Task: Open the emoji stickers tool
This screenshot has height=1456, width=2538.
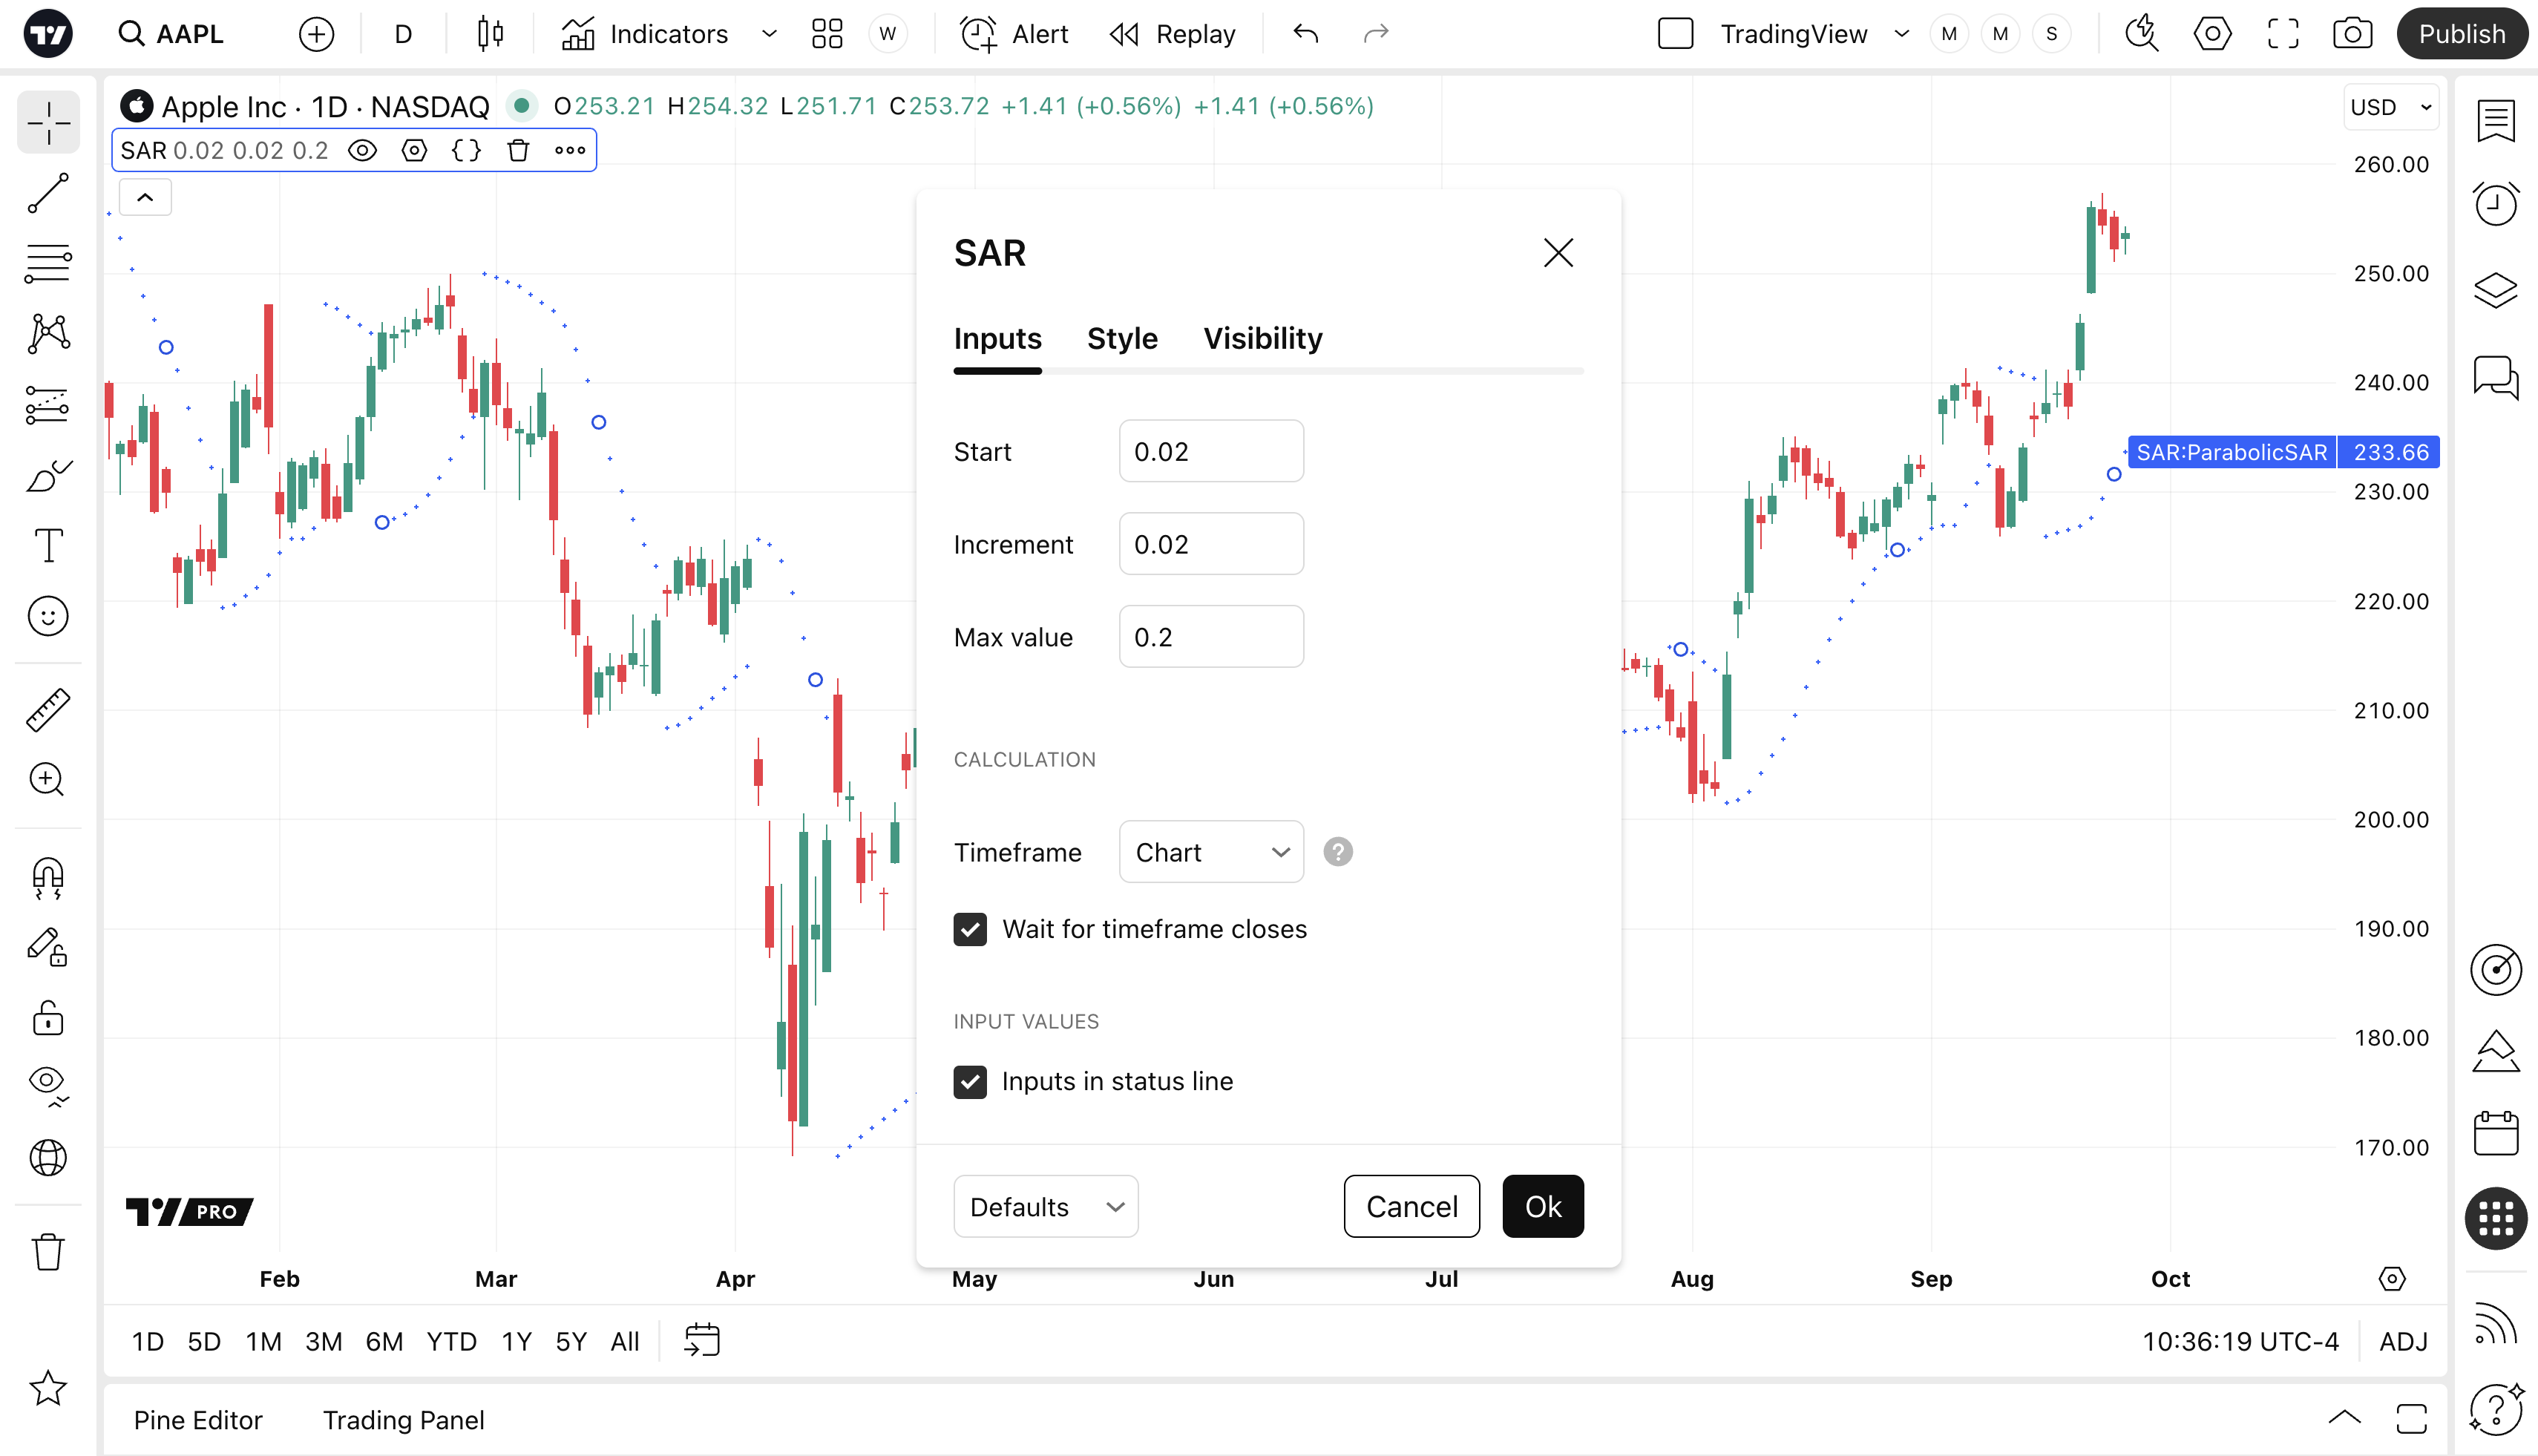Action: 48,616
